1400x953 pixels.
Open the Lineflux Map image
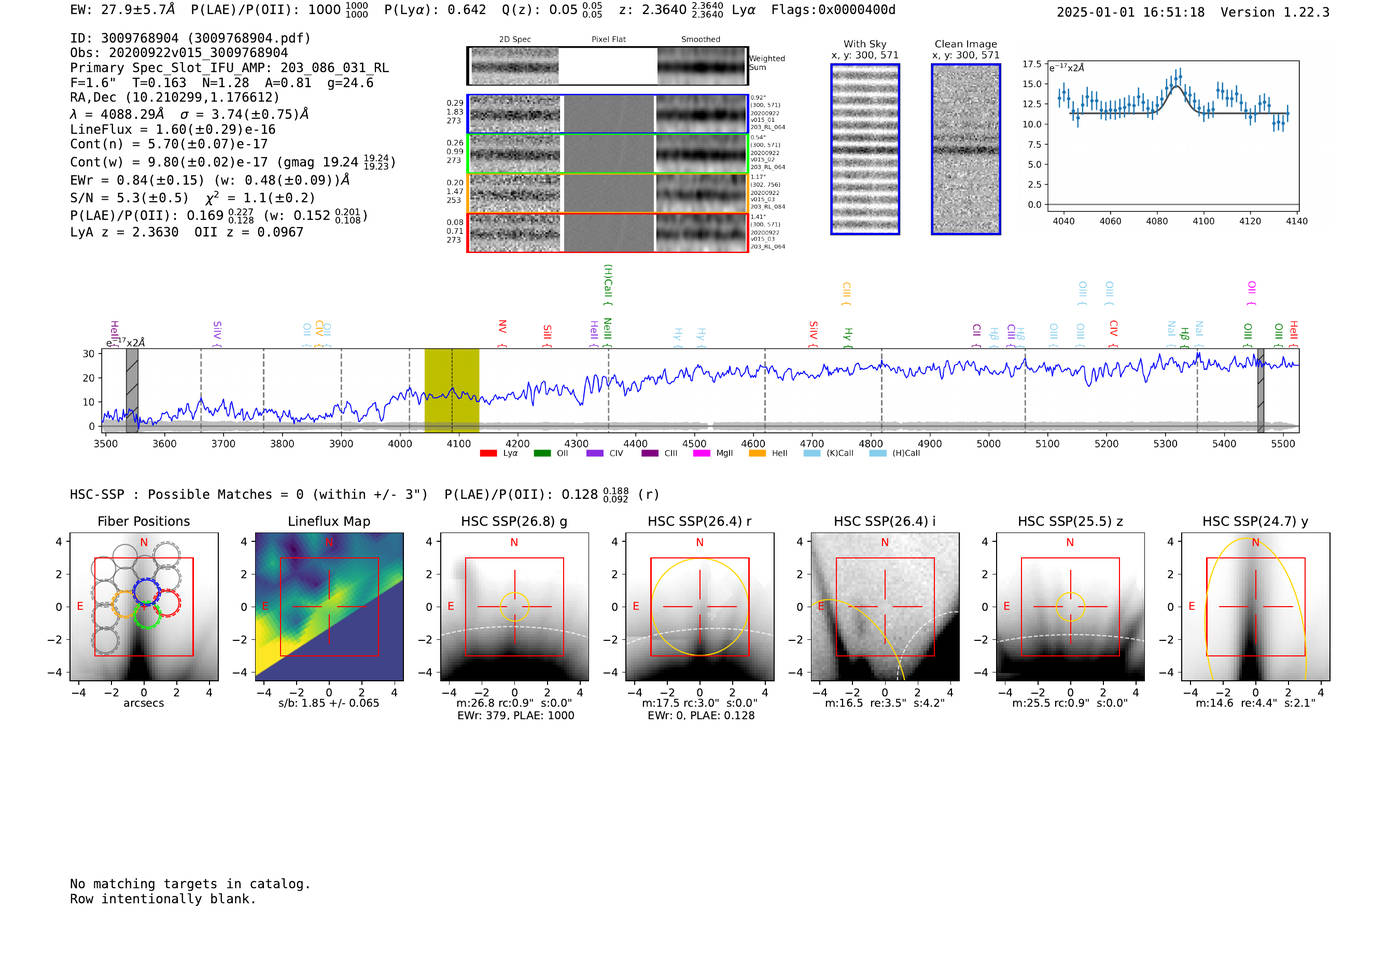[329, 607]
